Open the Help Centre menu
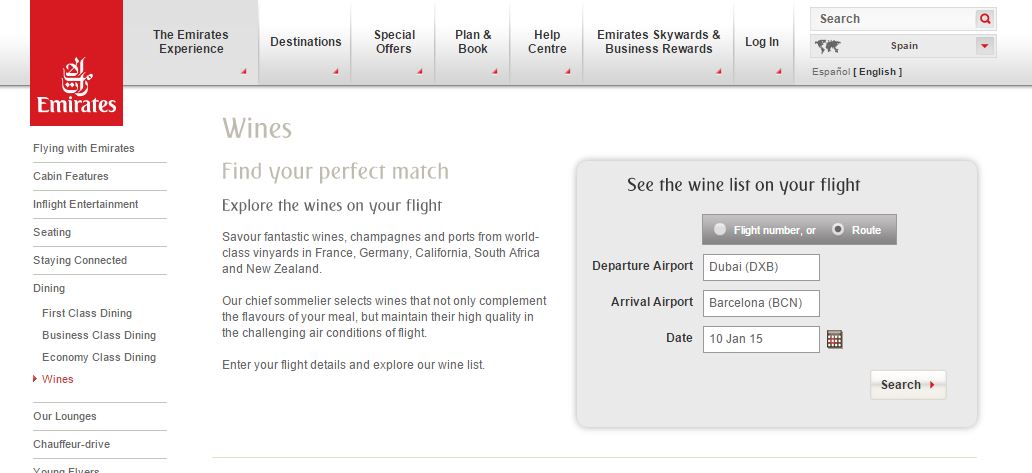The image size is (1032, 473). [547, 41]
